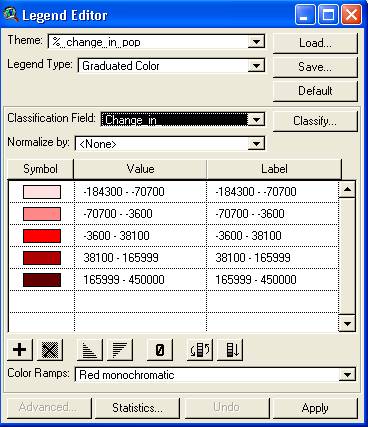Viewport: 368px width, 427px height.
Task: Click the Classify... button
Action: coord(315,121)
